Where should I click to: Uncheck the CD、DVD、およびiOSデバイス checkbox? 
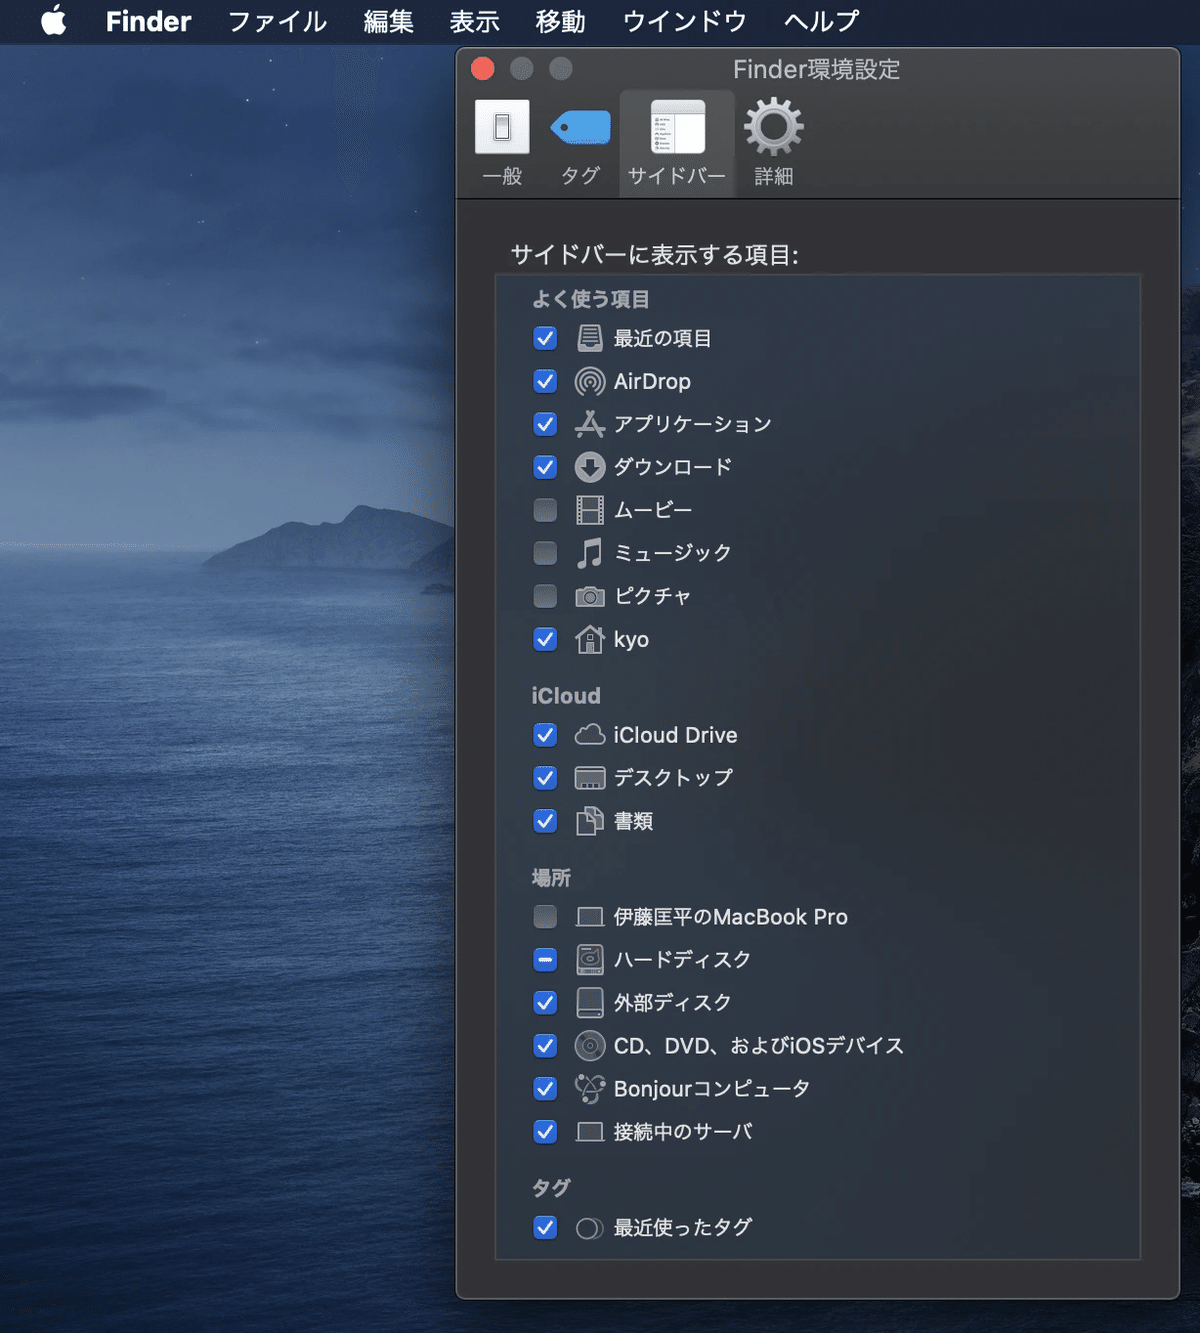coord(545,1045)
